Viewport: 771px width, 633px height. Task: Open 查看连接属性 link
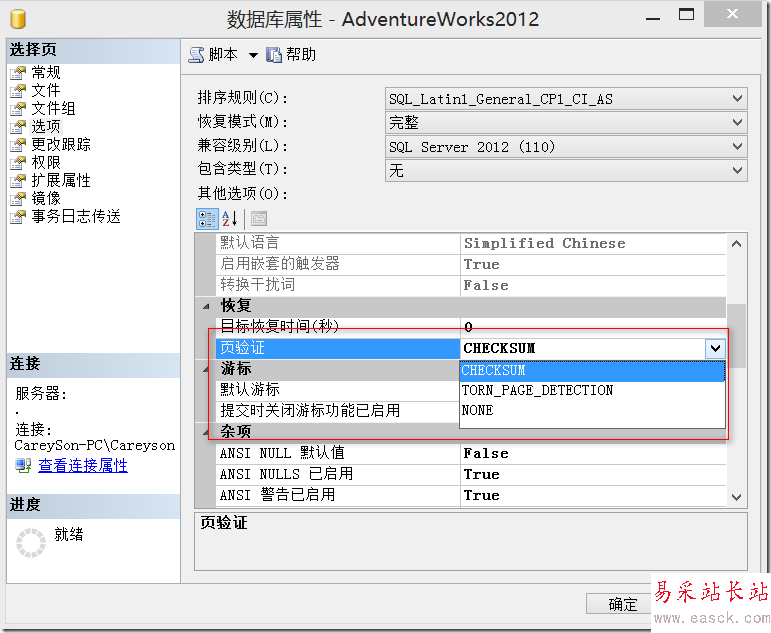click(83, 465)
